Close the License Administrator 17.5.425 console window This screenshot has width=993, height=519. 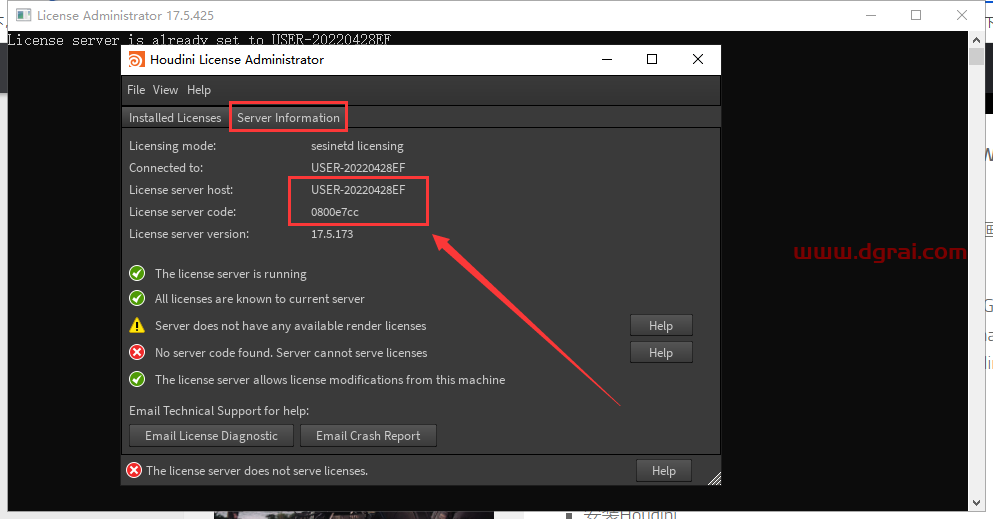point(961,15)
